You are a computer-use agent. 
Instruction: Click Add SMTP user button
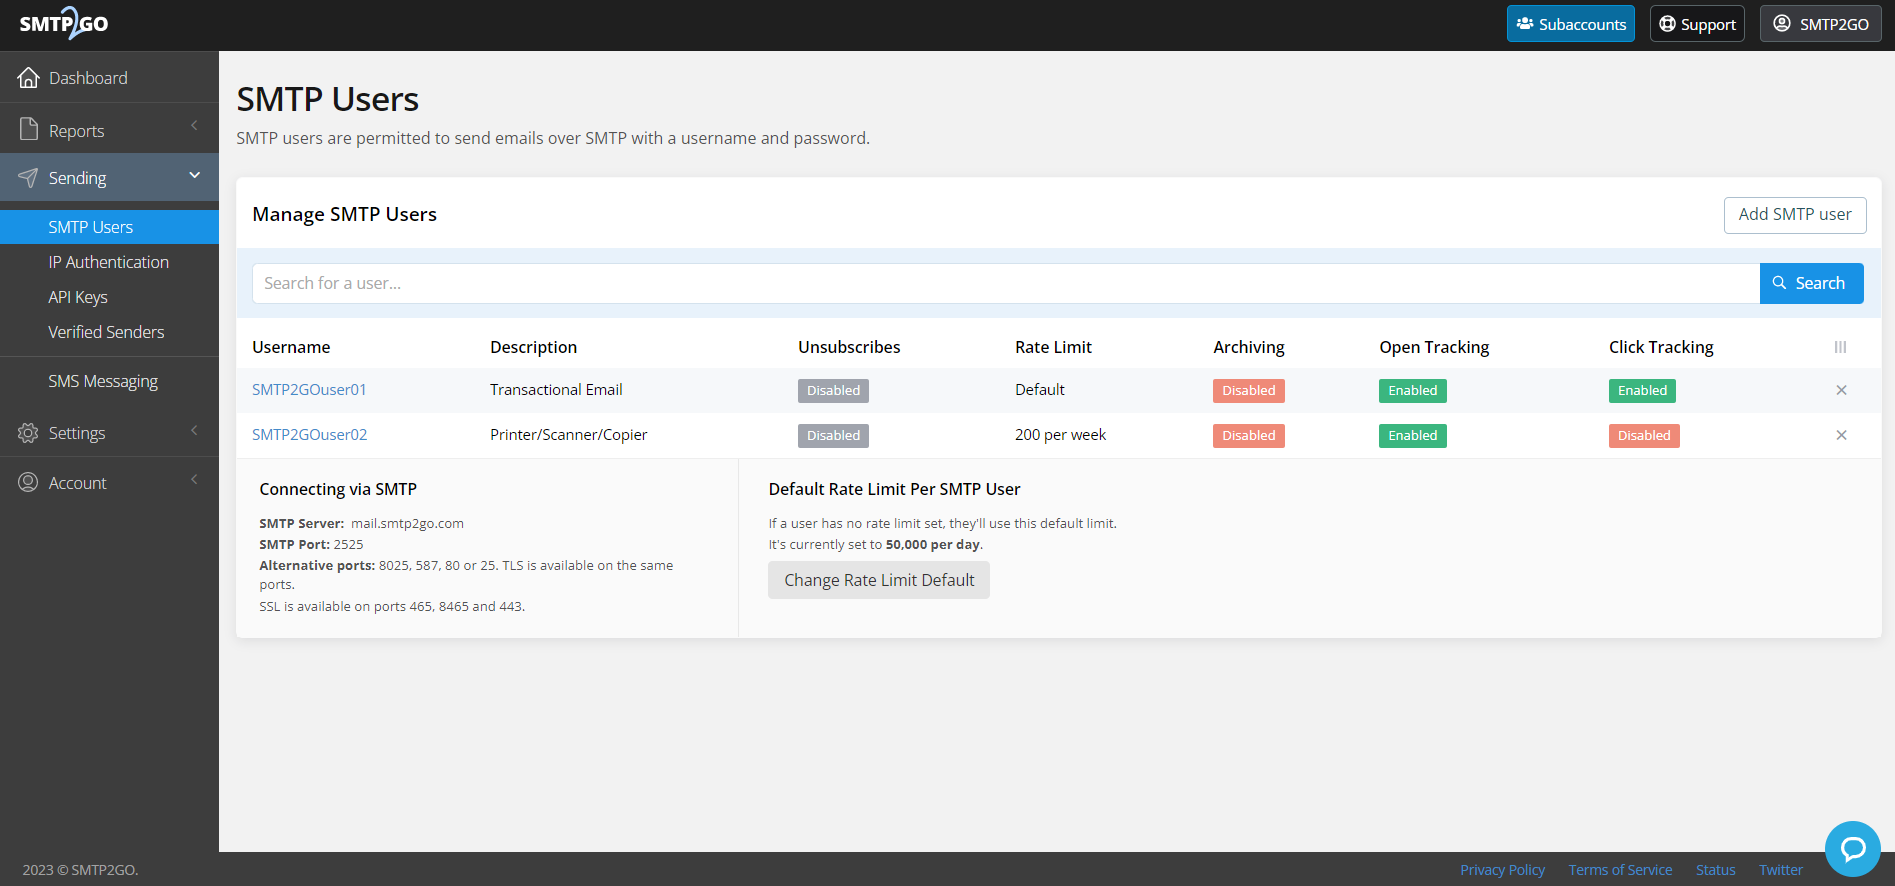(x=1795, y=215)
